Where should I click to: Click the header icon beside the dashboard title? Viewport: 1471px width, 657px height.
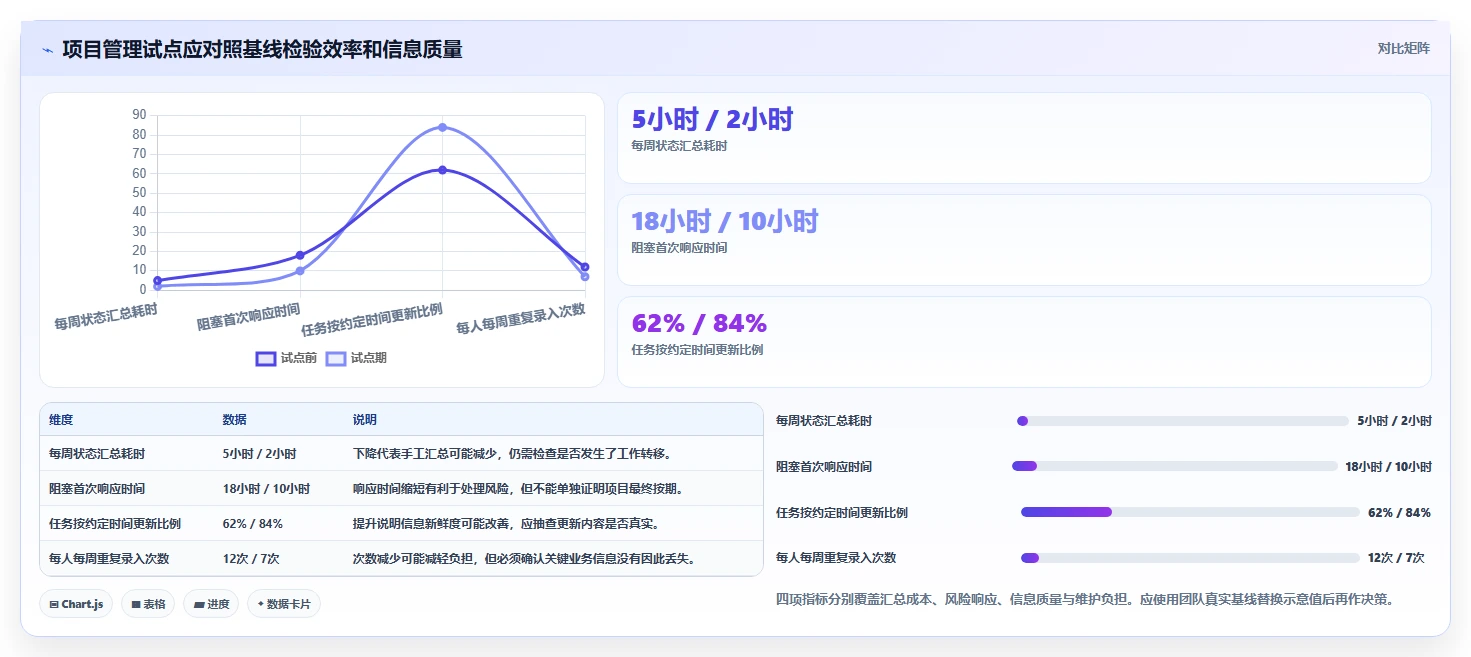click(x=47, y=50)
